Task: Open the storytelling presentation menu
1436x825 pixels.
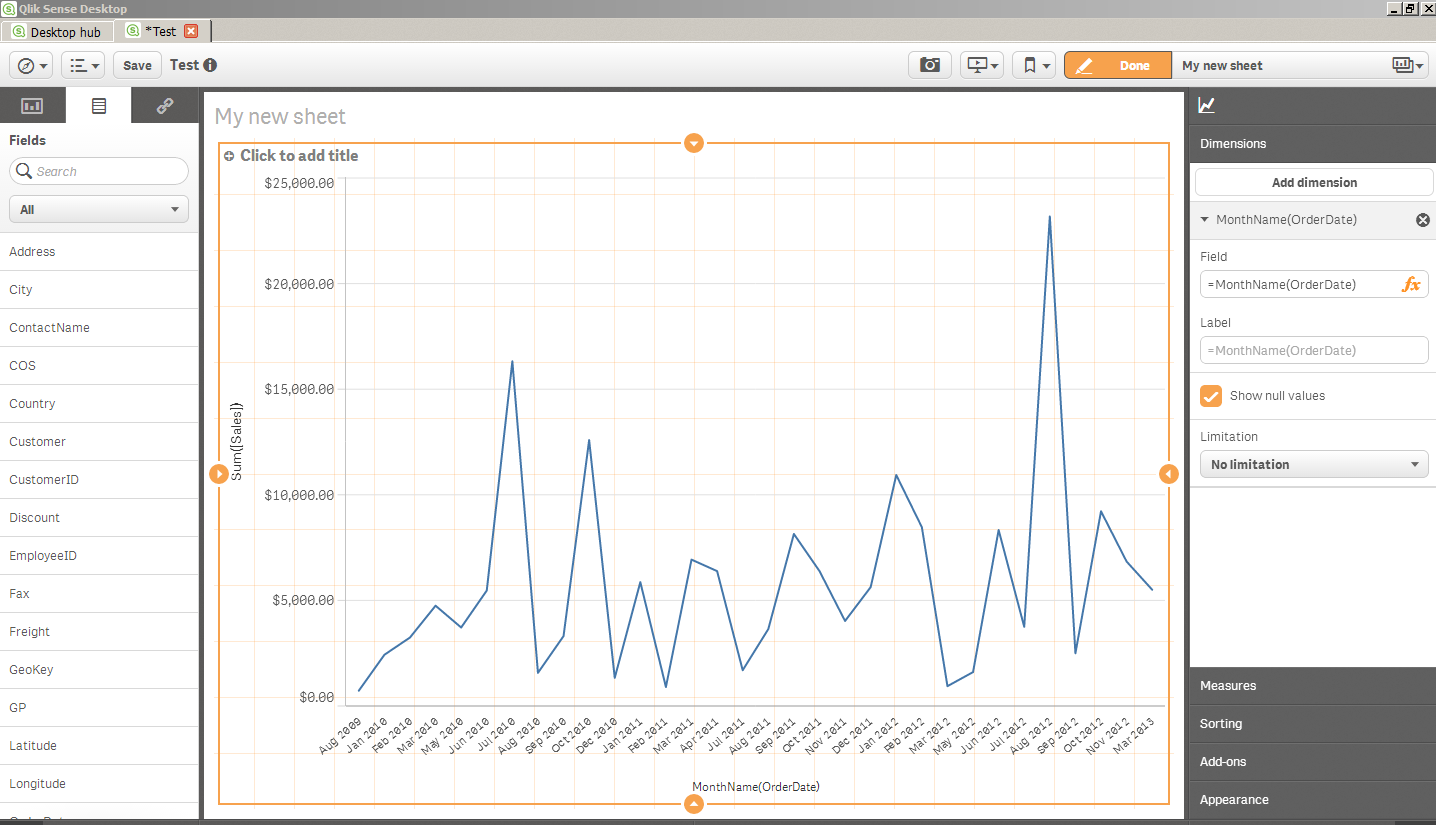Action: pyautogui.click(x=982, y=65)
